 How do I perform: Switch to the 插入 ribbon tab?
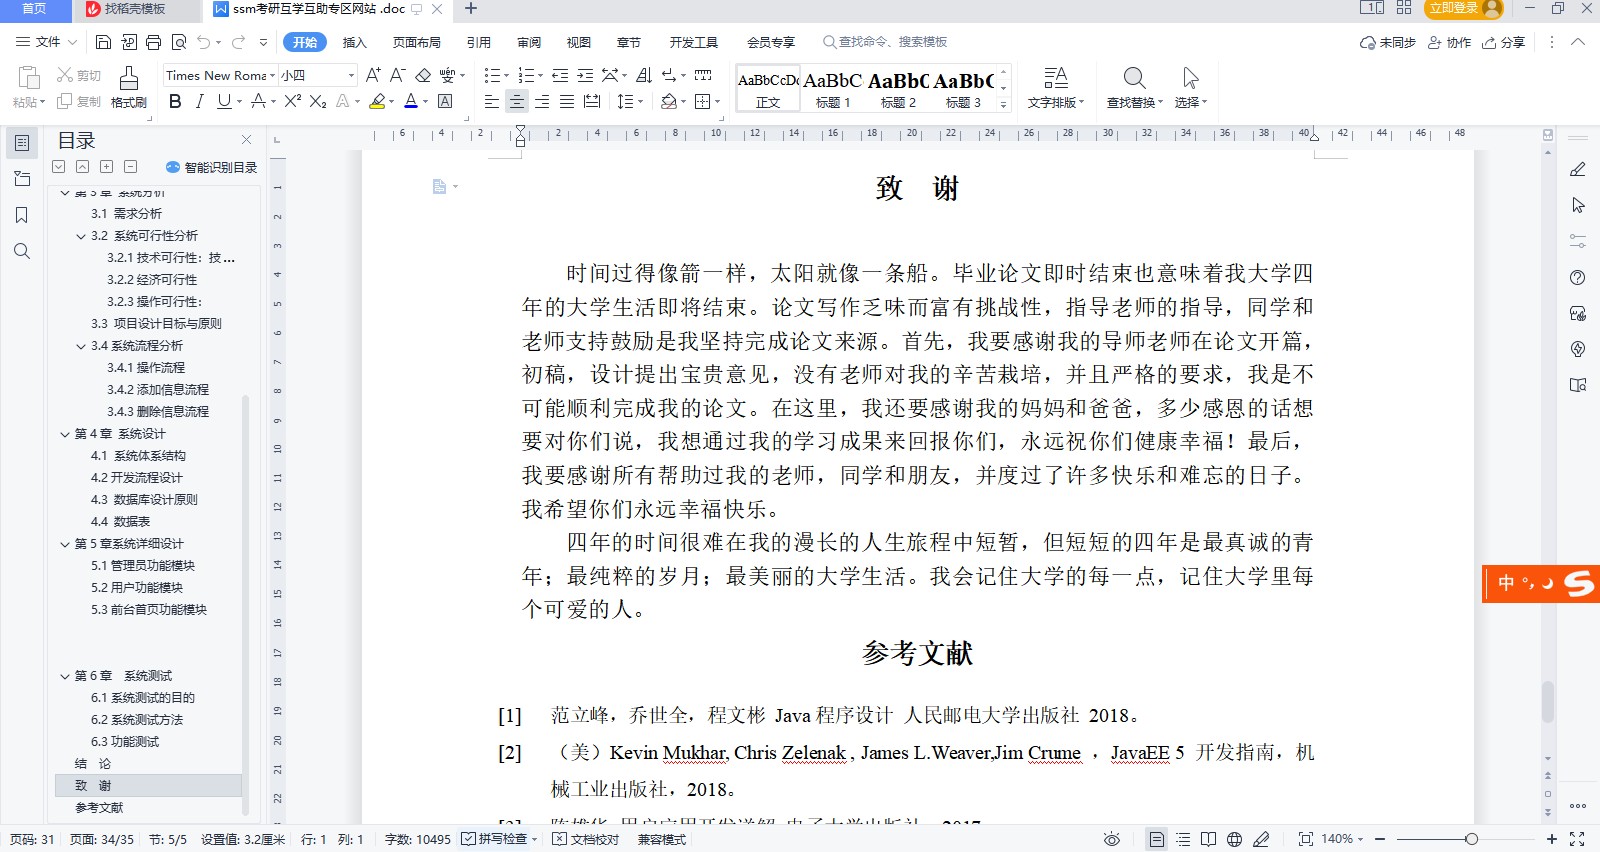point(354,42)
